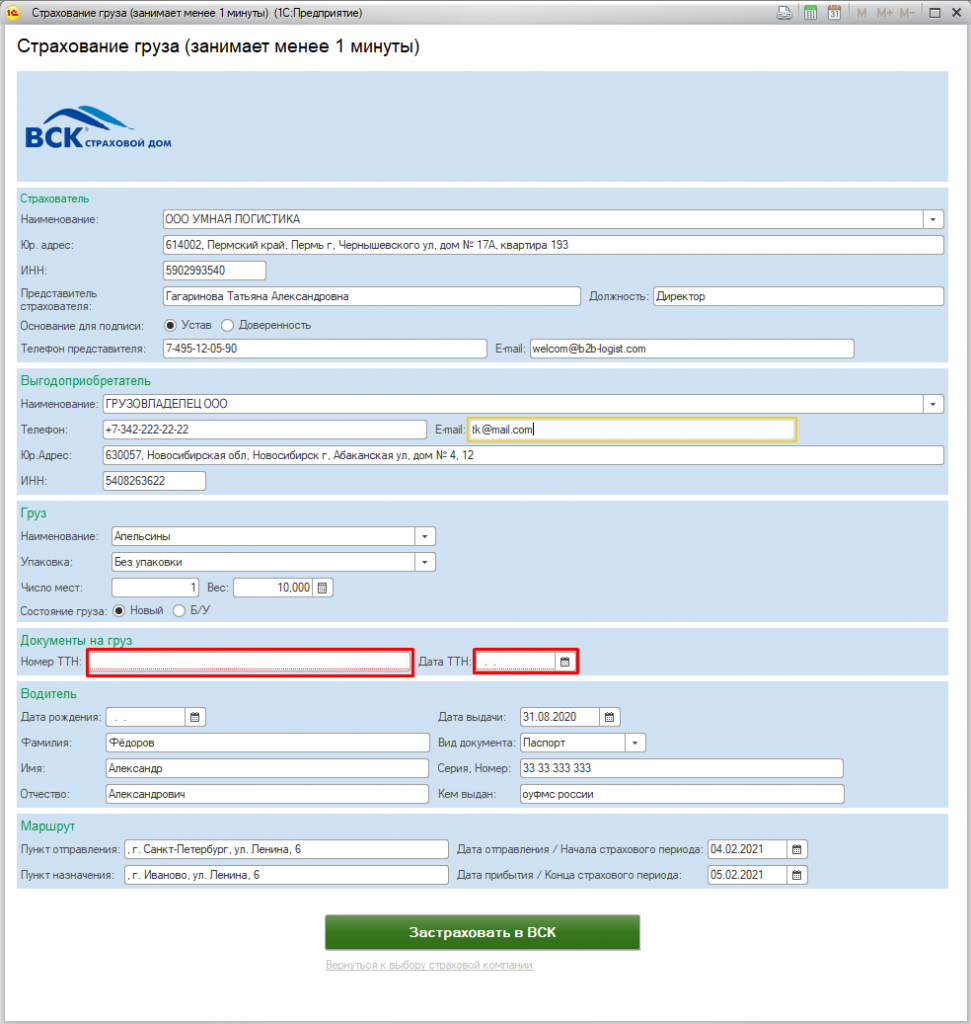Viewport: 971px width, 1024px height.
Task: Click the Кем выдан field
Action: 682,795
